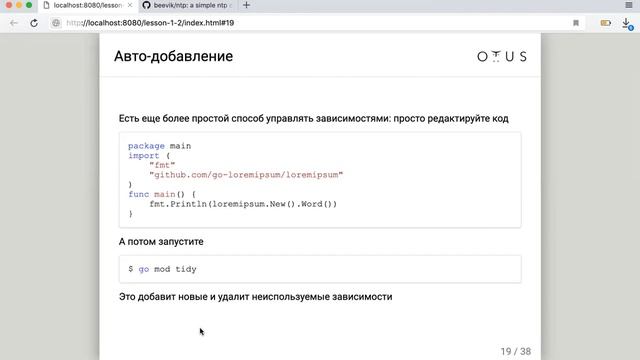Click the macOS green maximize window button
Screen dimensions: 640x360
29,5
